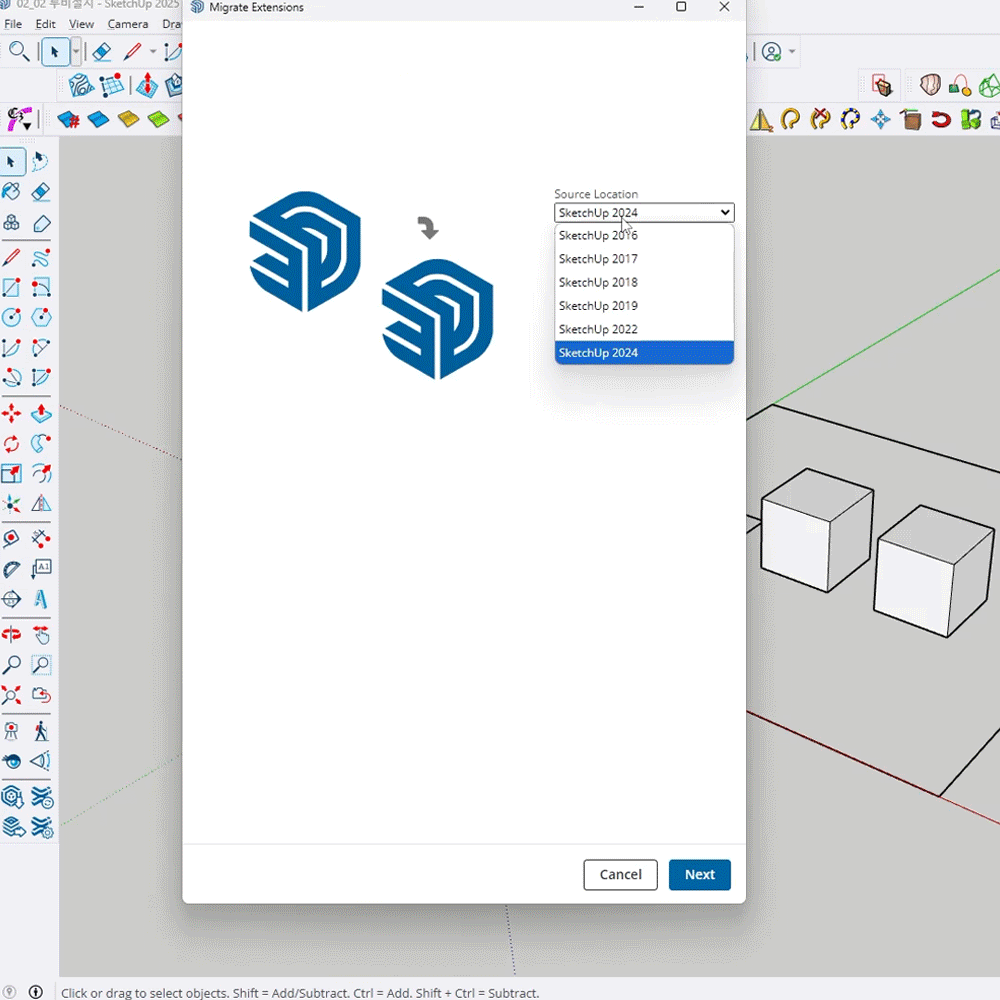Viewport: 1000px width, 1000px height.
Task: Select the Paint Bucket tool
Action: pos(11,191)
